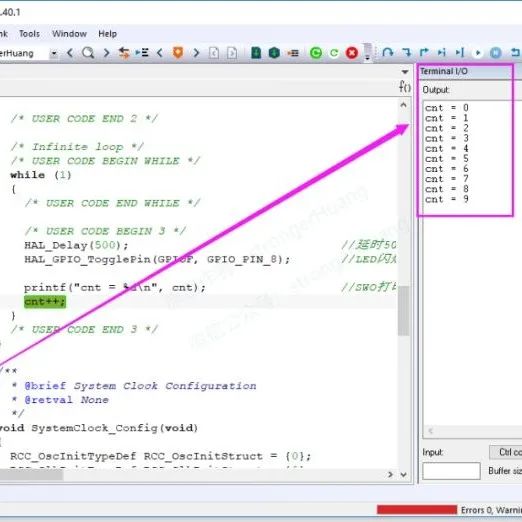The image size is (522, 522).
Task: Select the Terminal I/O panel title
Action: 443,71
